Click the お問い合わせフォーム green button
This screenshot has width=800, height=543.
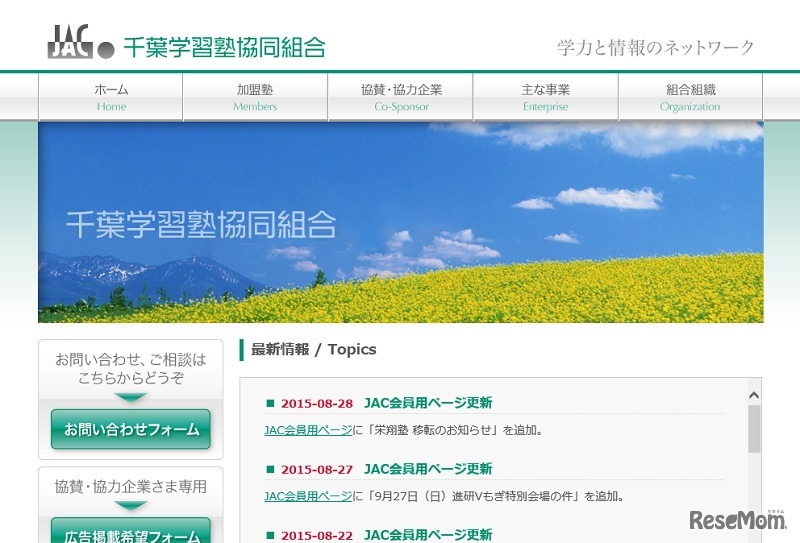point(131,429)
